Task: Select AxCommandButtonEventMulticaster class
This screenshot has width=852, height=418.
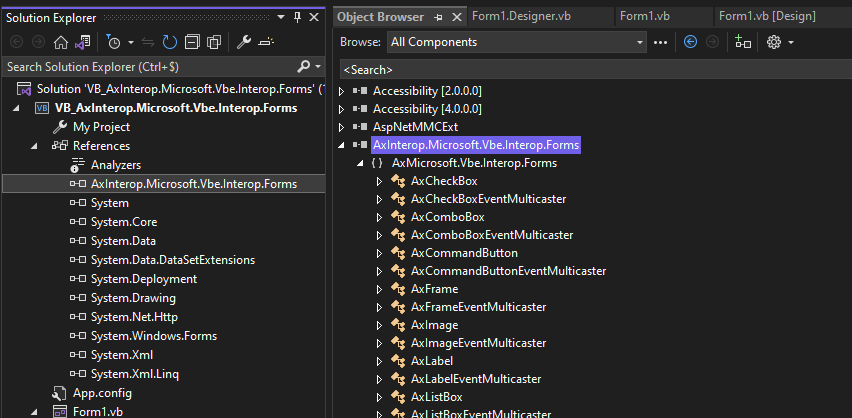Action: [508, 271]
